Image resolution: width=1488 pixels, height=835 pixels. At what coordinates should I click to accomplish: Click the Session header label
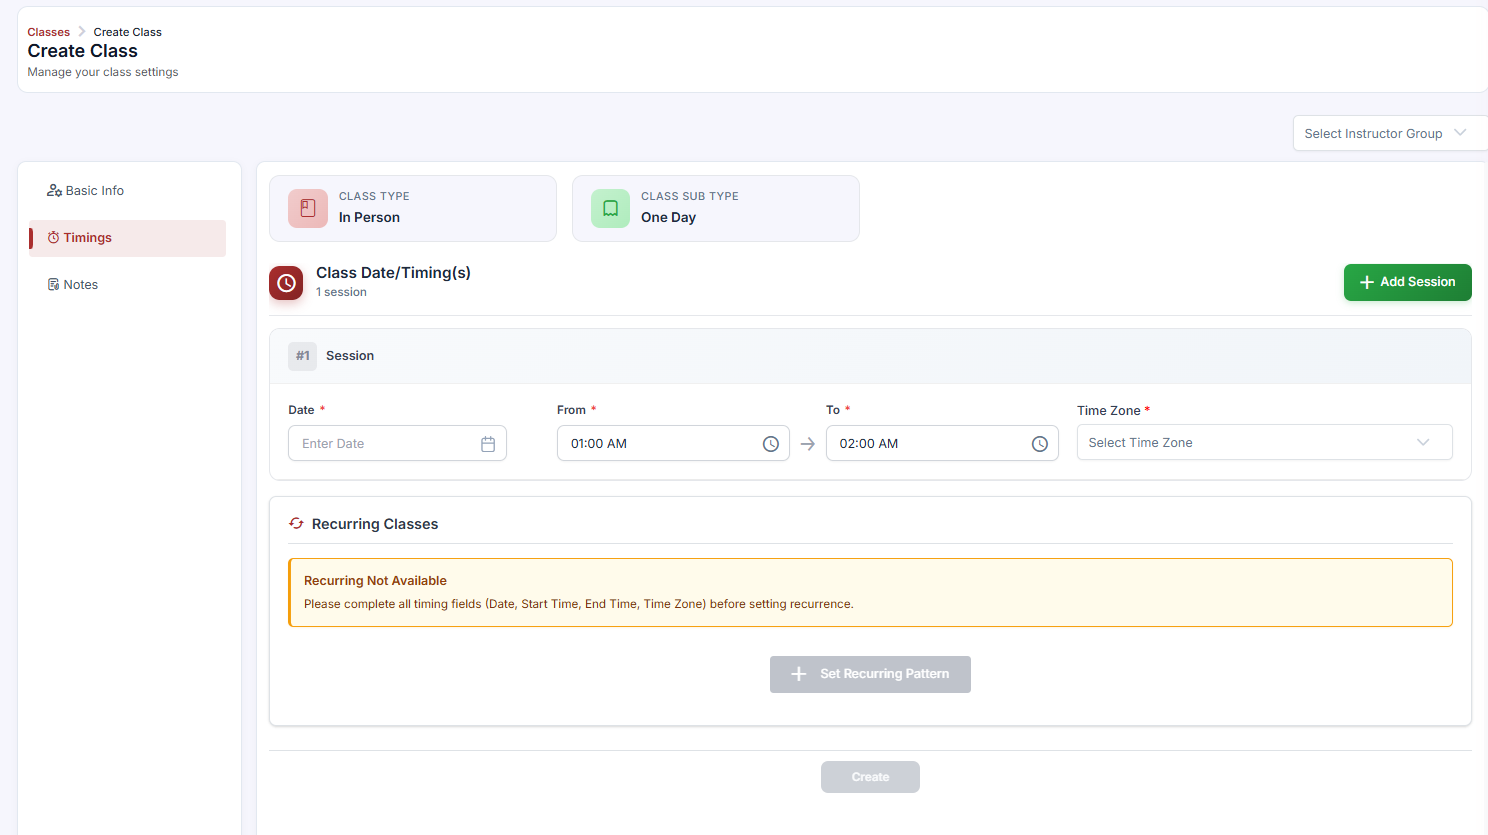350,356
